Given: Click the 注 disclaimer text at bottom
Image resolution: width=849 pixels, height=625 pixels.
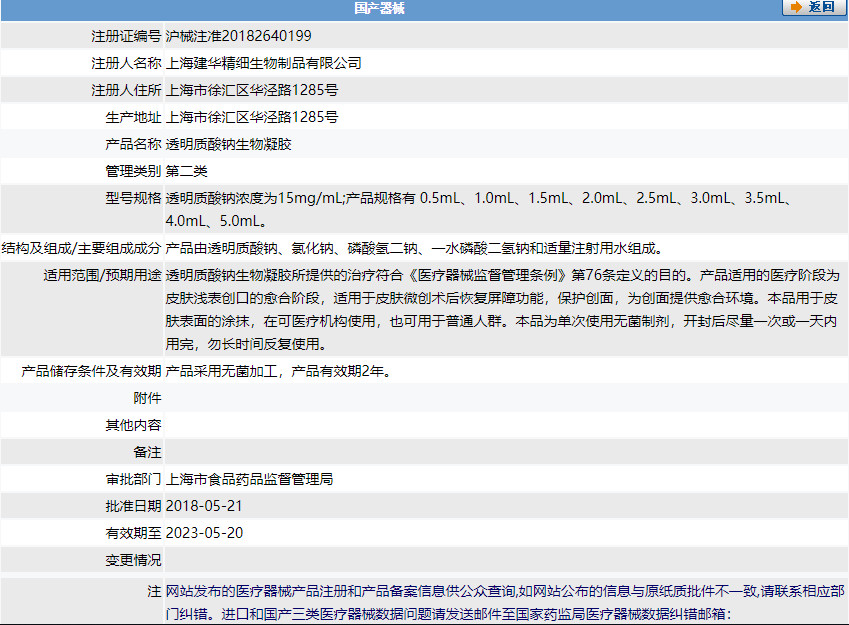Looking at the screenshot, I should pyautogui.click(x=500, y=602).
